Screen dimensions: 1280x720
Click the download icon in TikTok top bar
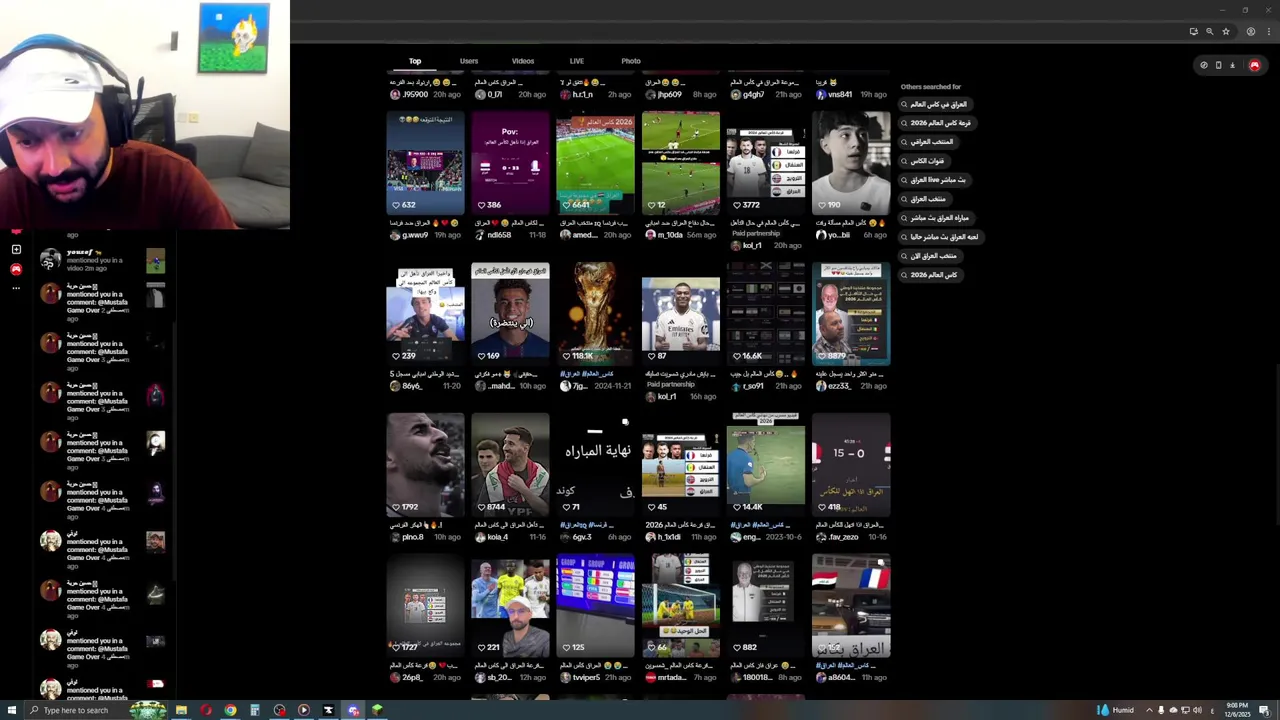1232,65
